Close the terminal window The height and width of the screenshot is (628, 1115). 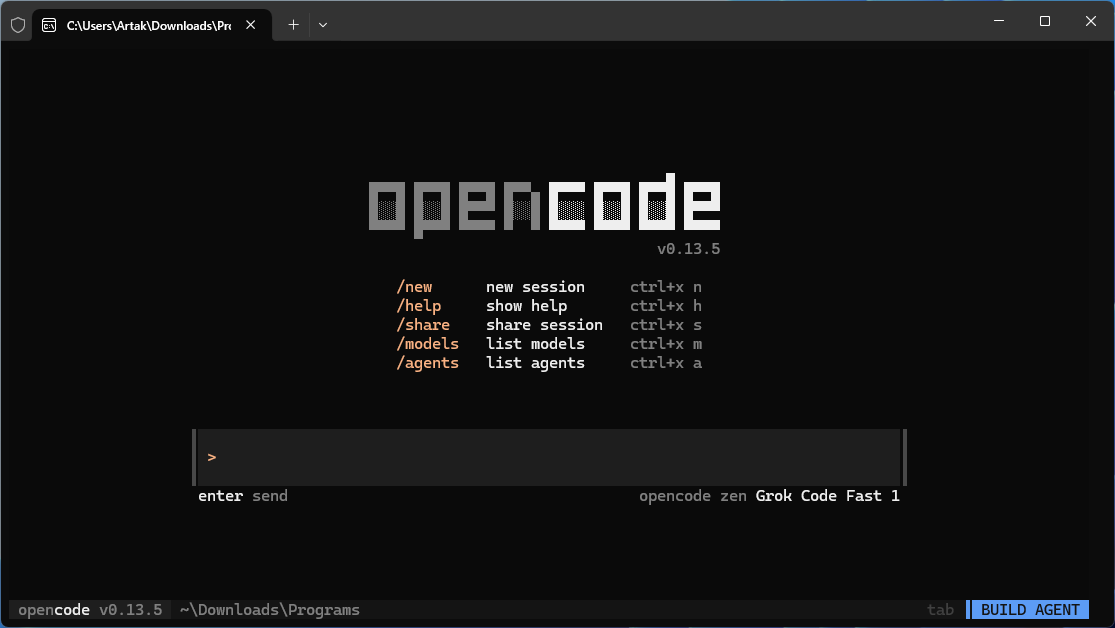pyautogui.click(x=1091, y=21)
